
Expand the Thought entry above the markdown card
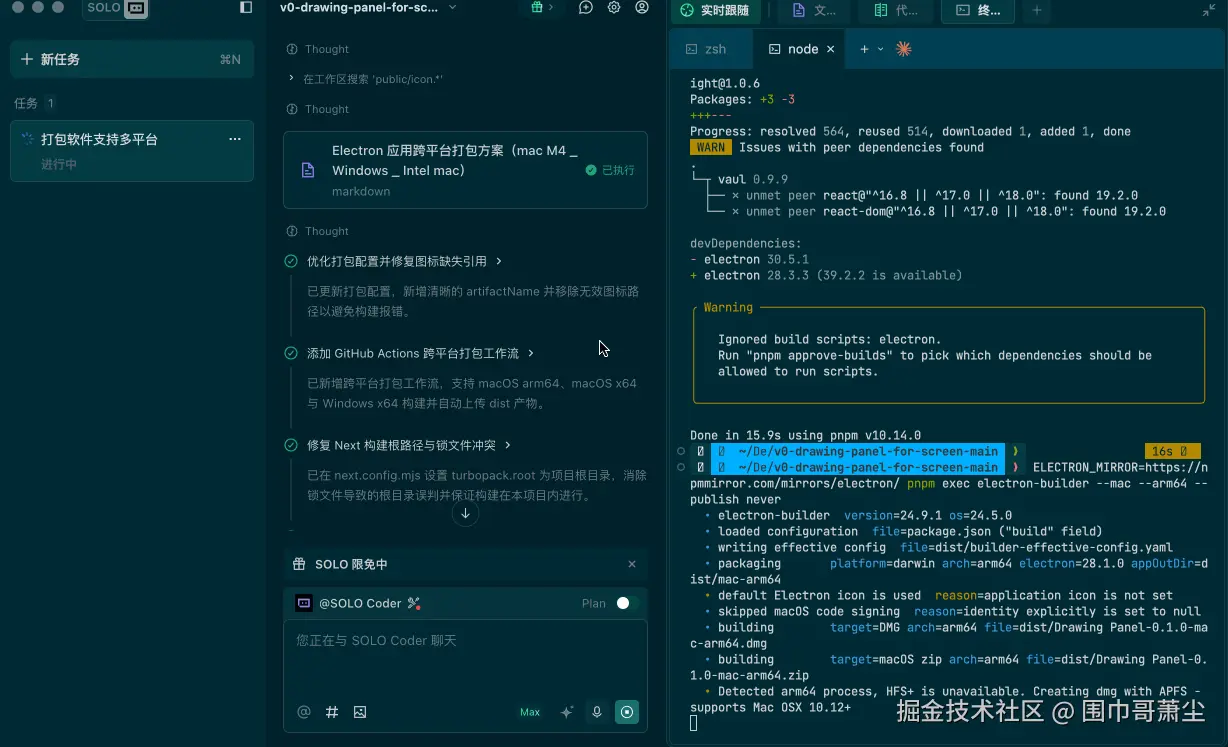pyautogui.click(x=318, y=109)
